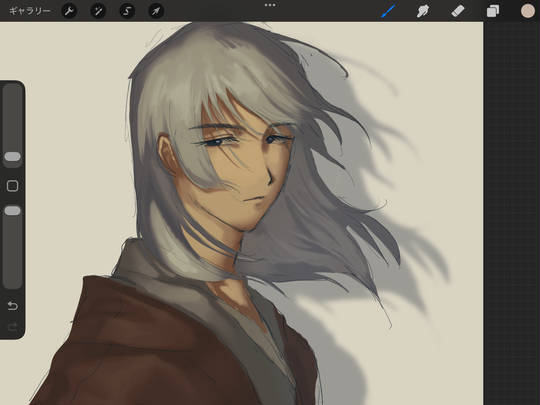The width and height of the screenshot is (540, 405).
Task: Click bottom of opacity slider track
Action: tap(12, 282)
